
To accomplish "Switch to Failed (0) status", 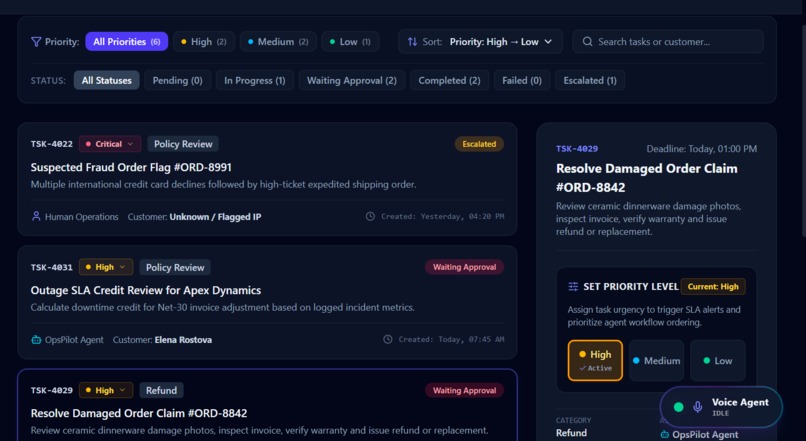I will pos(522,80).
